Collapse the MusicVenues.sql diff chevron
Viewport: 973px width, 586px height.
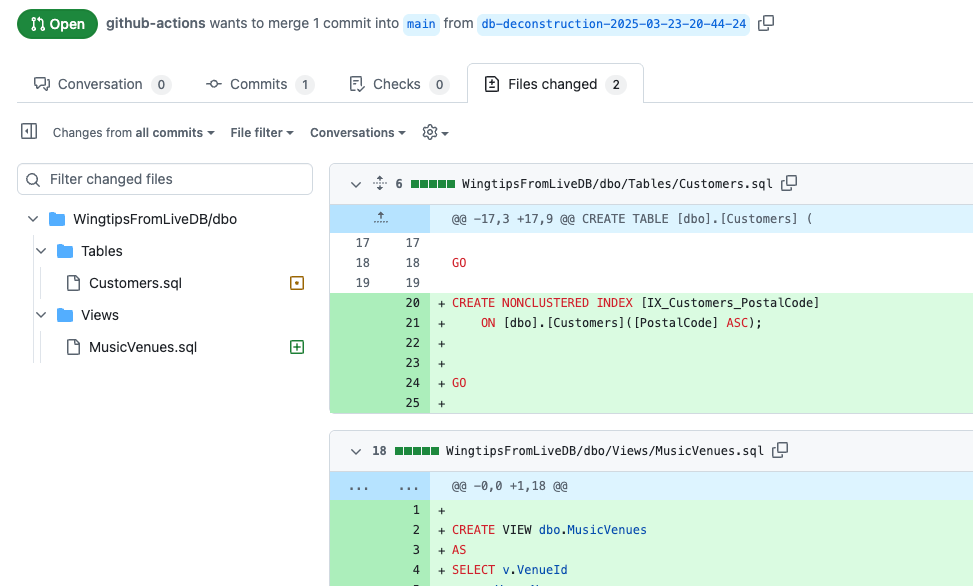click(x=356, y=451)
